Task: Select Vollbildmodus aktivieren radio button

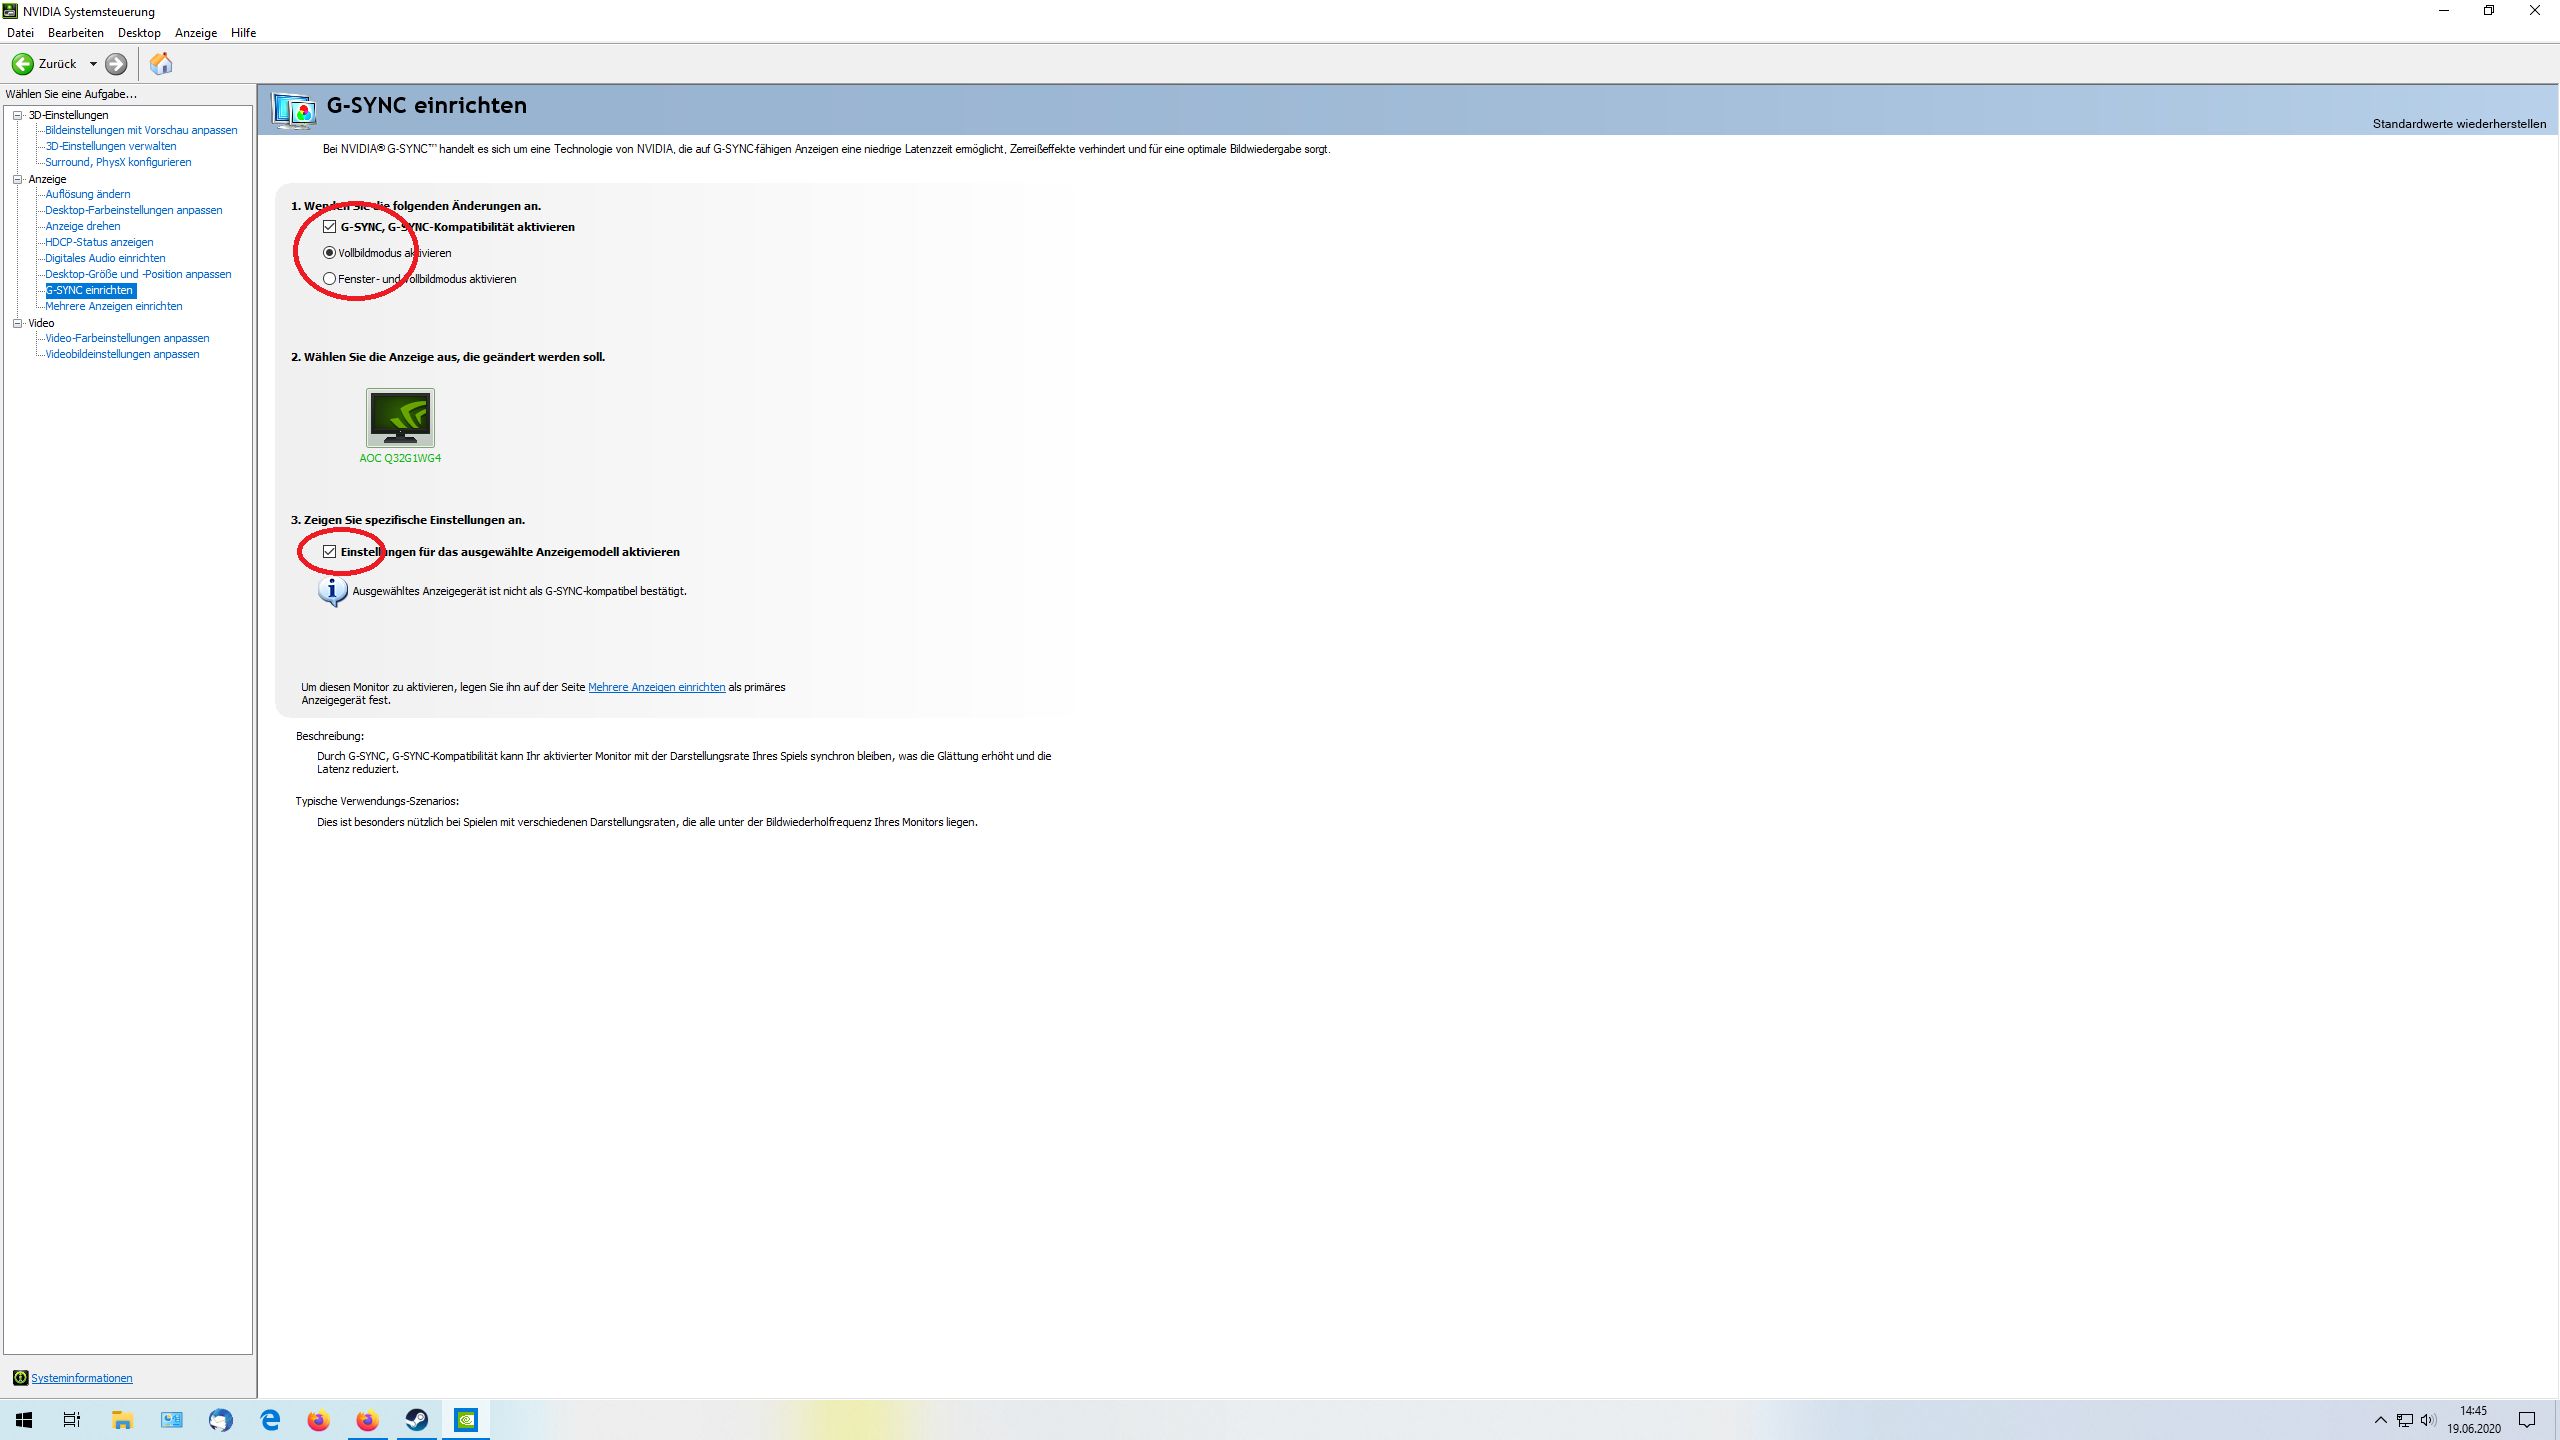Action: pos(329,253)
